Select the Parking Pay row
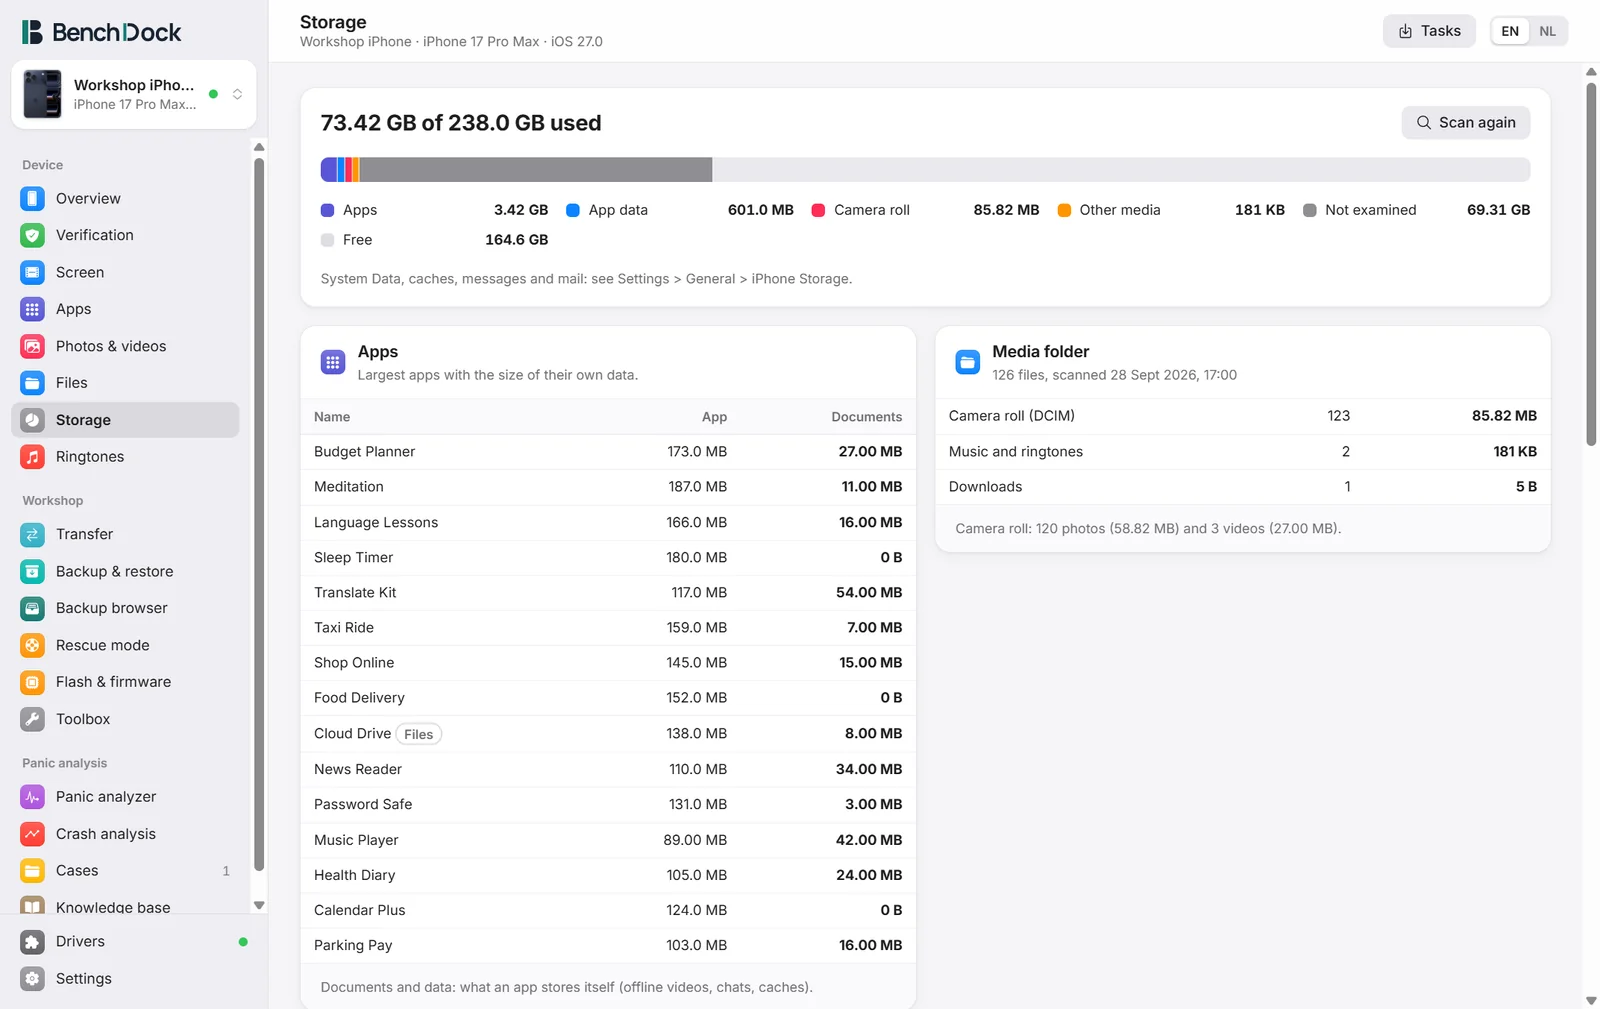Screen dimensions: 1600x1009 click(x=608, y=945)
